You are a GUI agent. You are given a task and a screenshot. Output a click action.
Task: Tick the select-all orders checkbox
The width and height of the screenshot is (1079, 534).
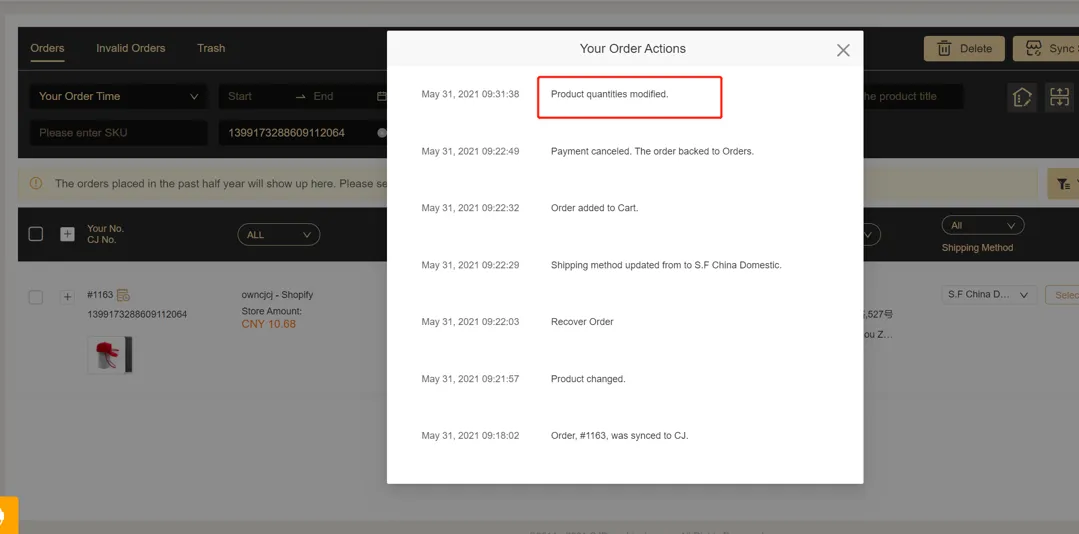(x=36, y=234)
